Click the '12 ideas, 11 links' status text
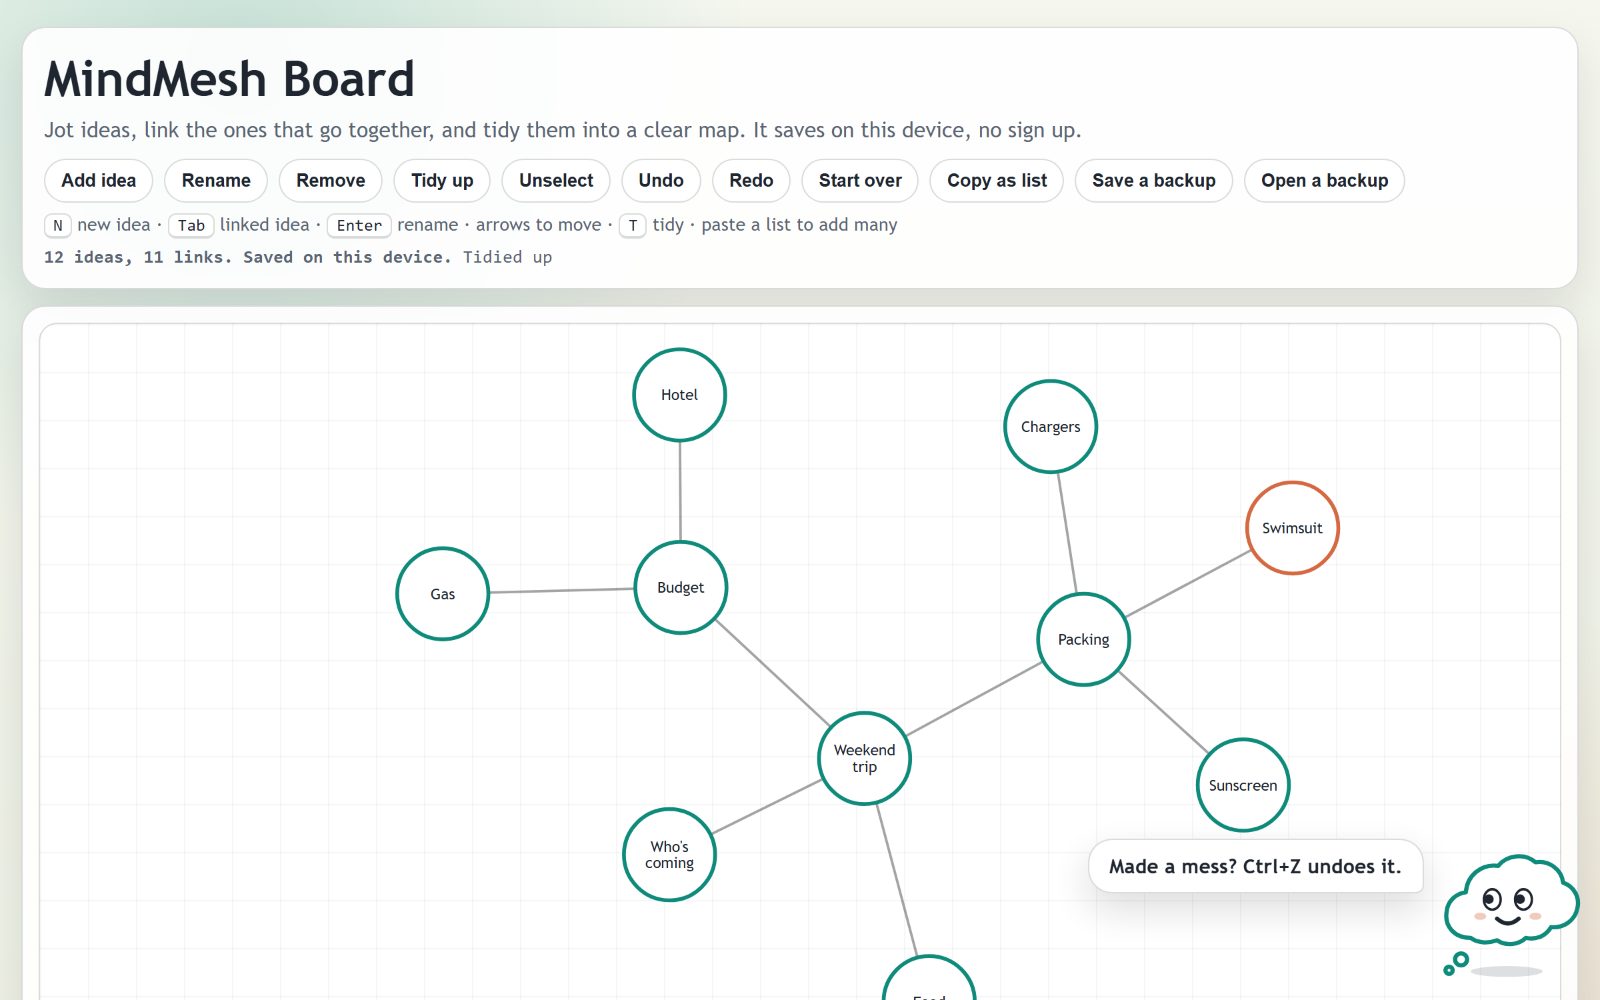 [137, 257]
